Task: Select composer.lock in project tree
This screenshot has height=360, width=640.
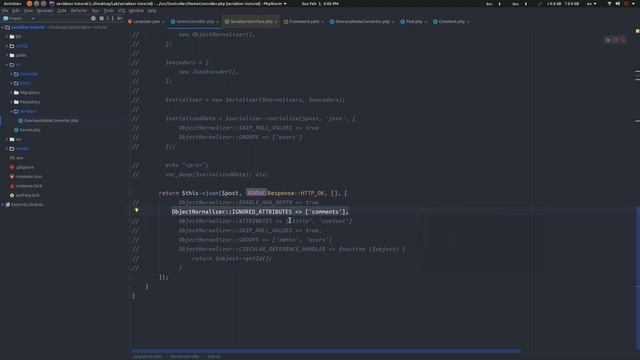Action: (x=26, y=186)
